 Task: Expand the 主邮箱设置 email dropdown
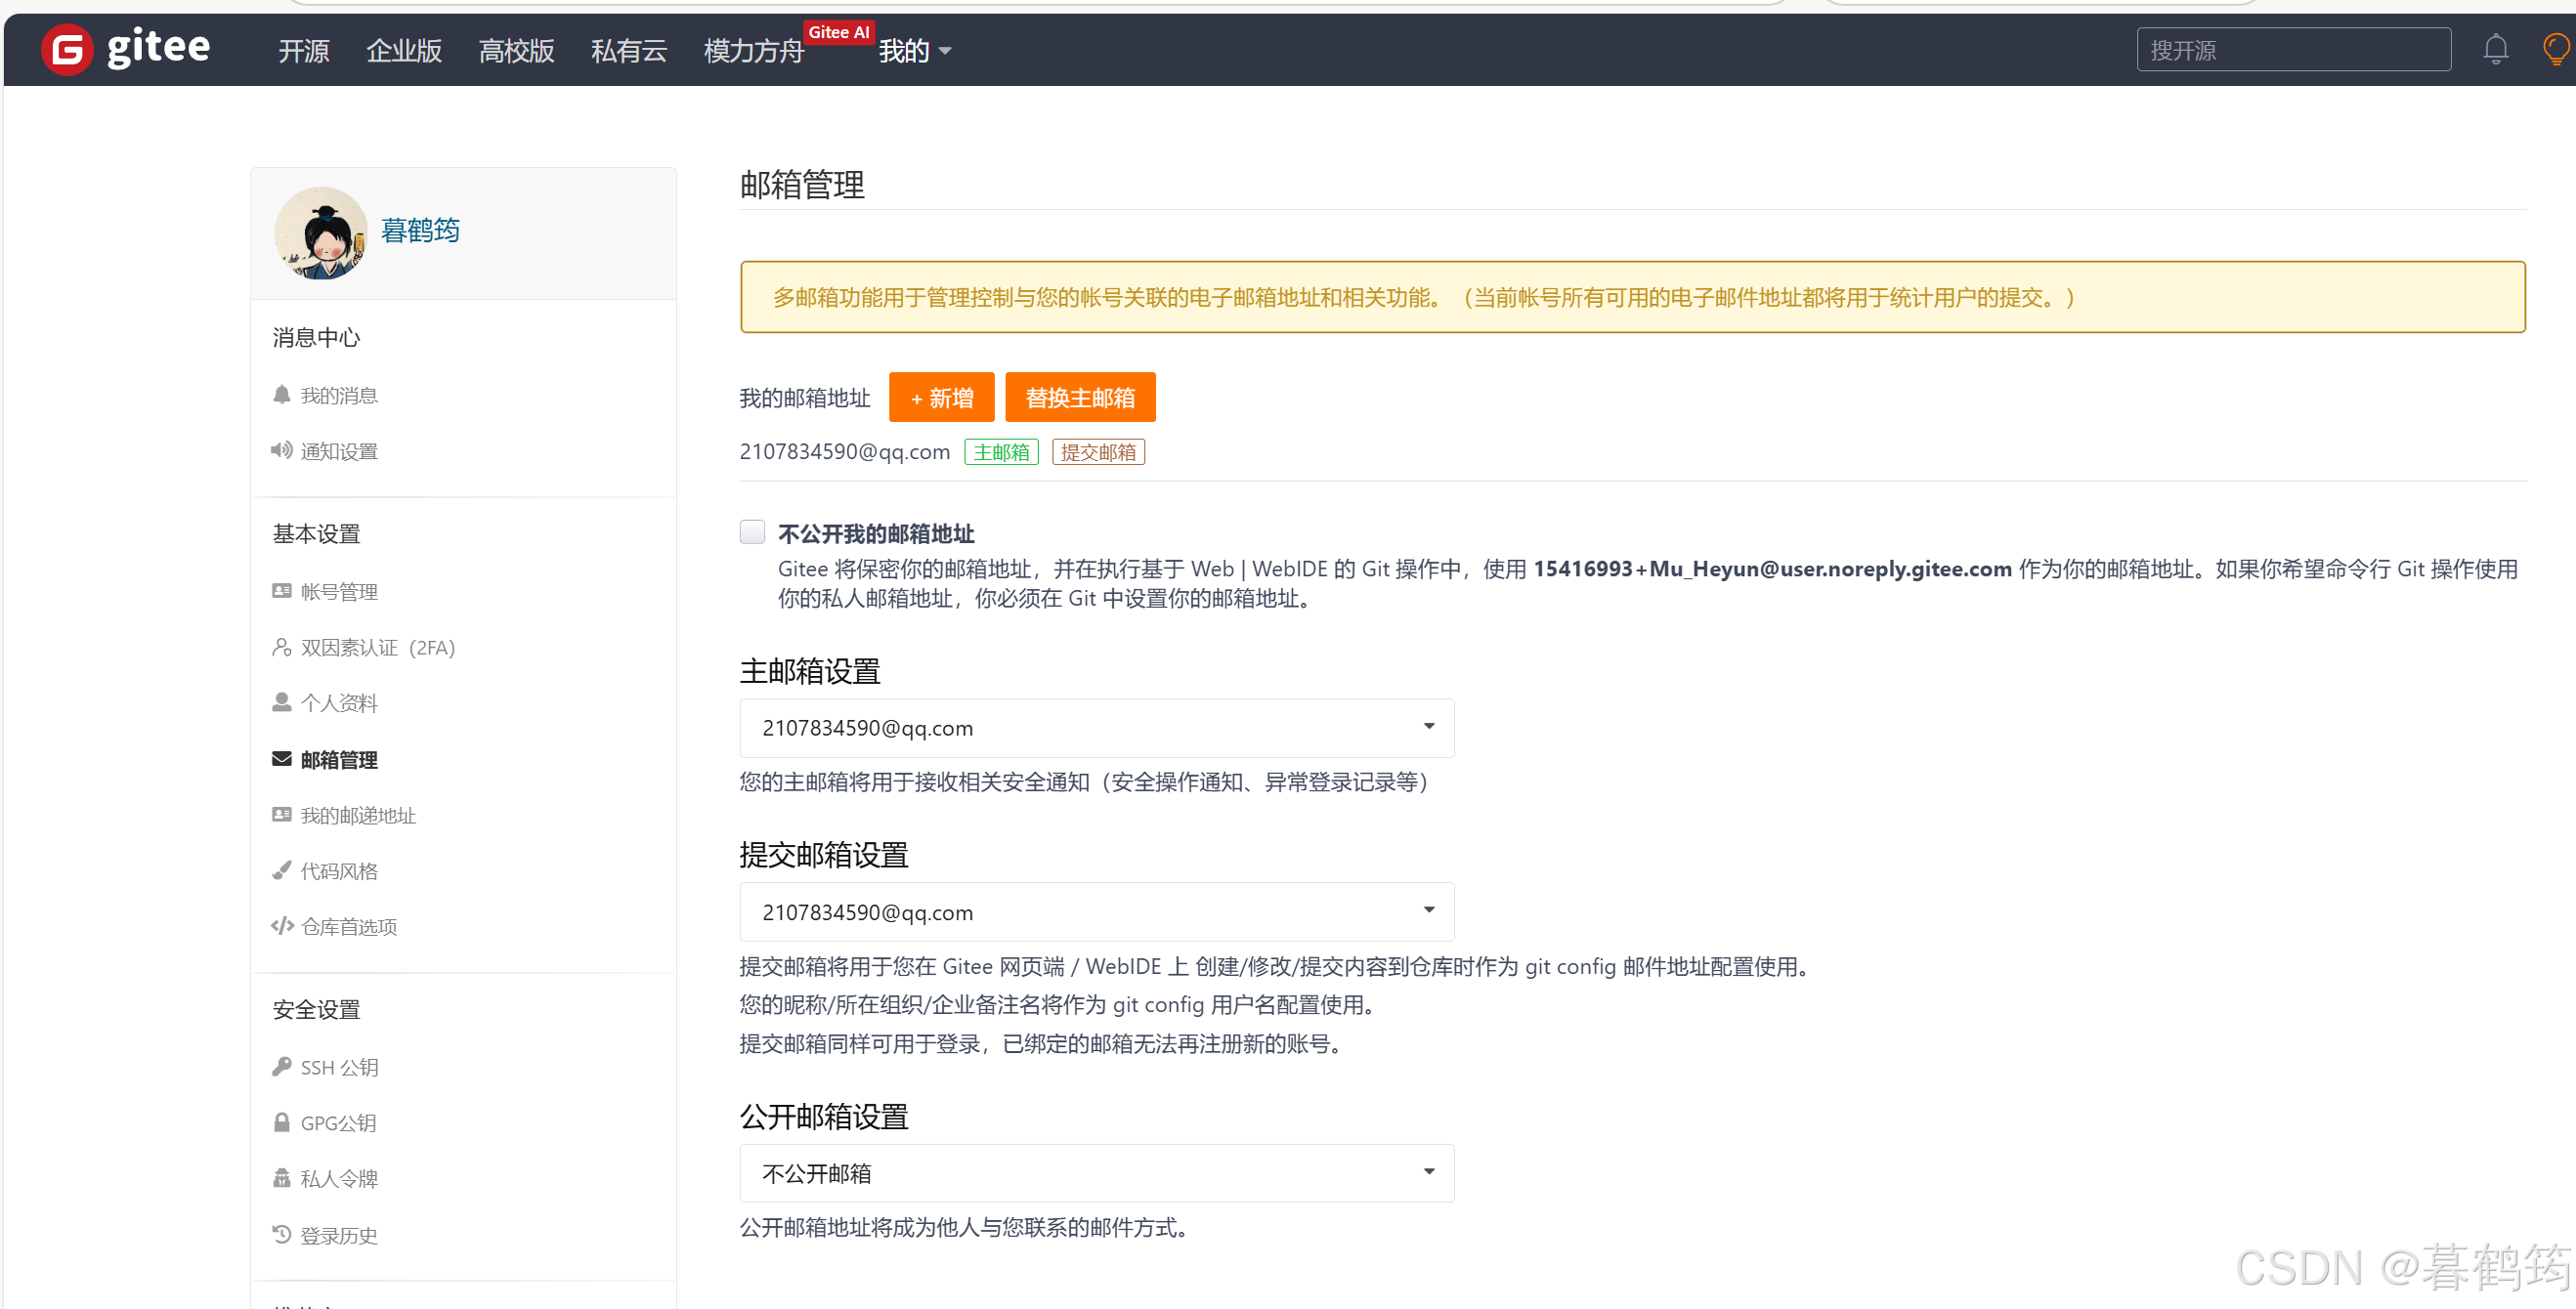pyautogui.click(x=1096, y=727)
